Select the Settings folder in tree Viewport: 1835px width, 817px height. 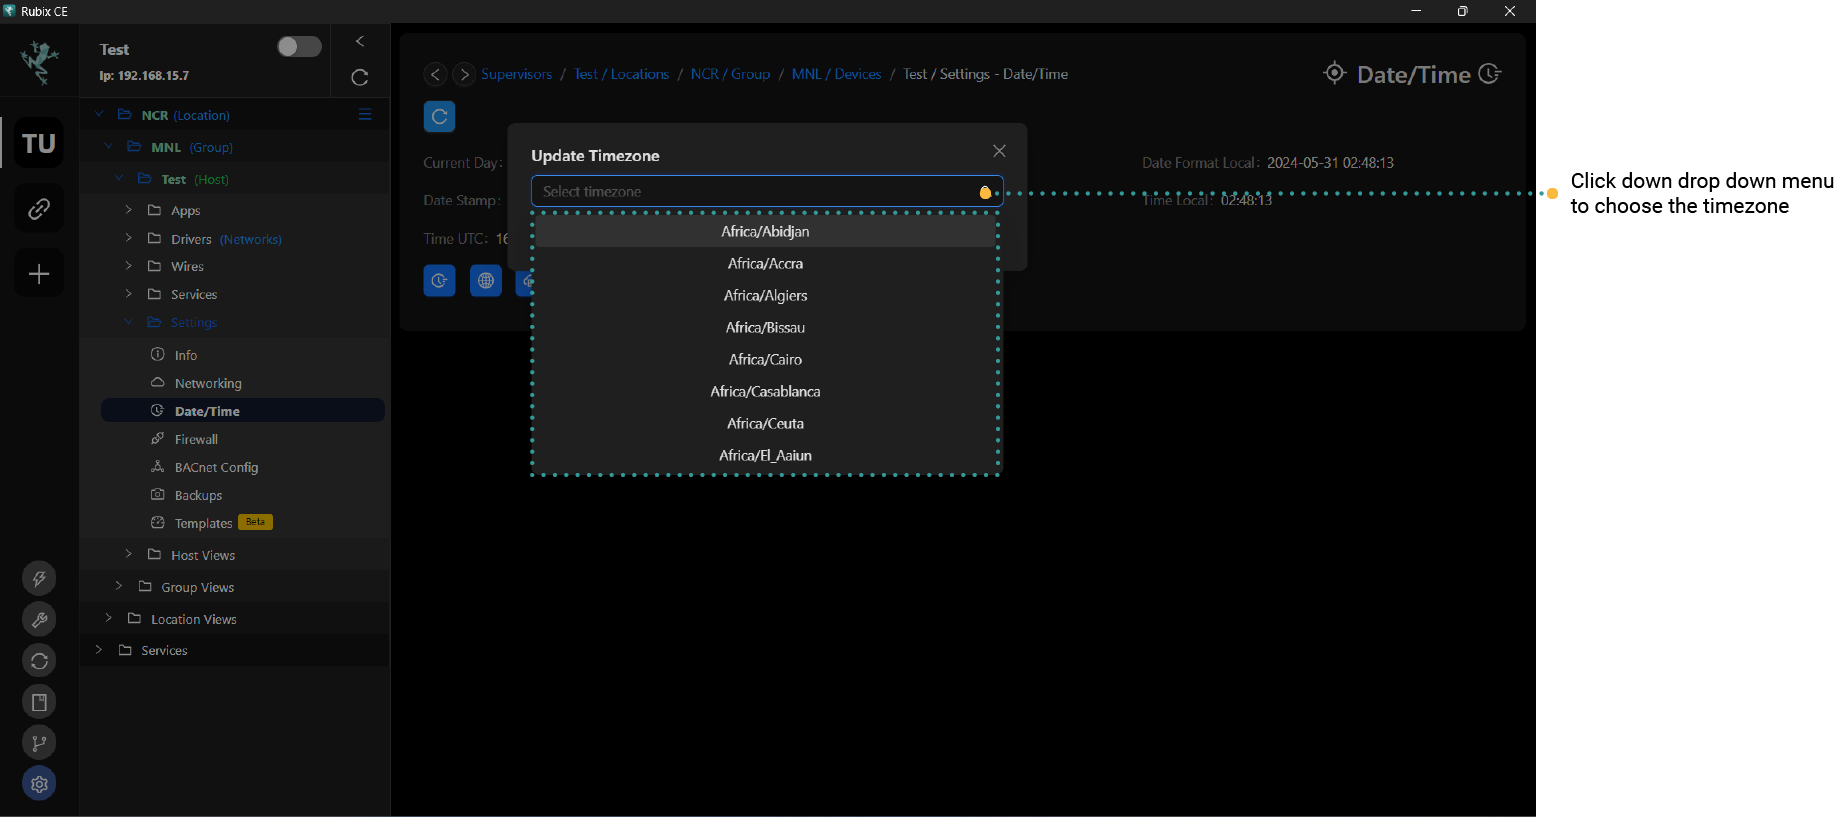coord(194,323)
